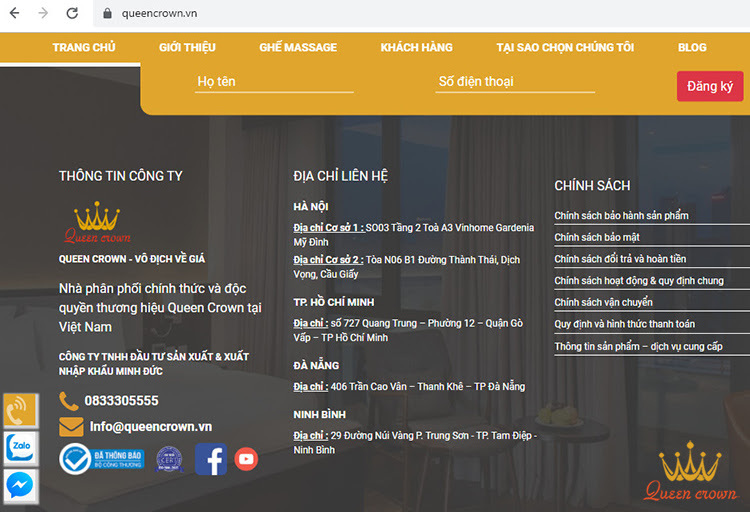The image size is (750, 512).
Task: Go to the Giới thiệu menu item
Action: 187,47
